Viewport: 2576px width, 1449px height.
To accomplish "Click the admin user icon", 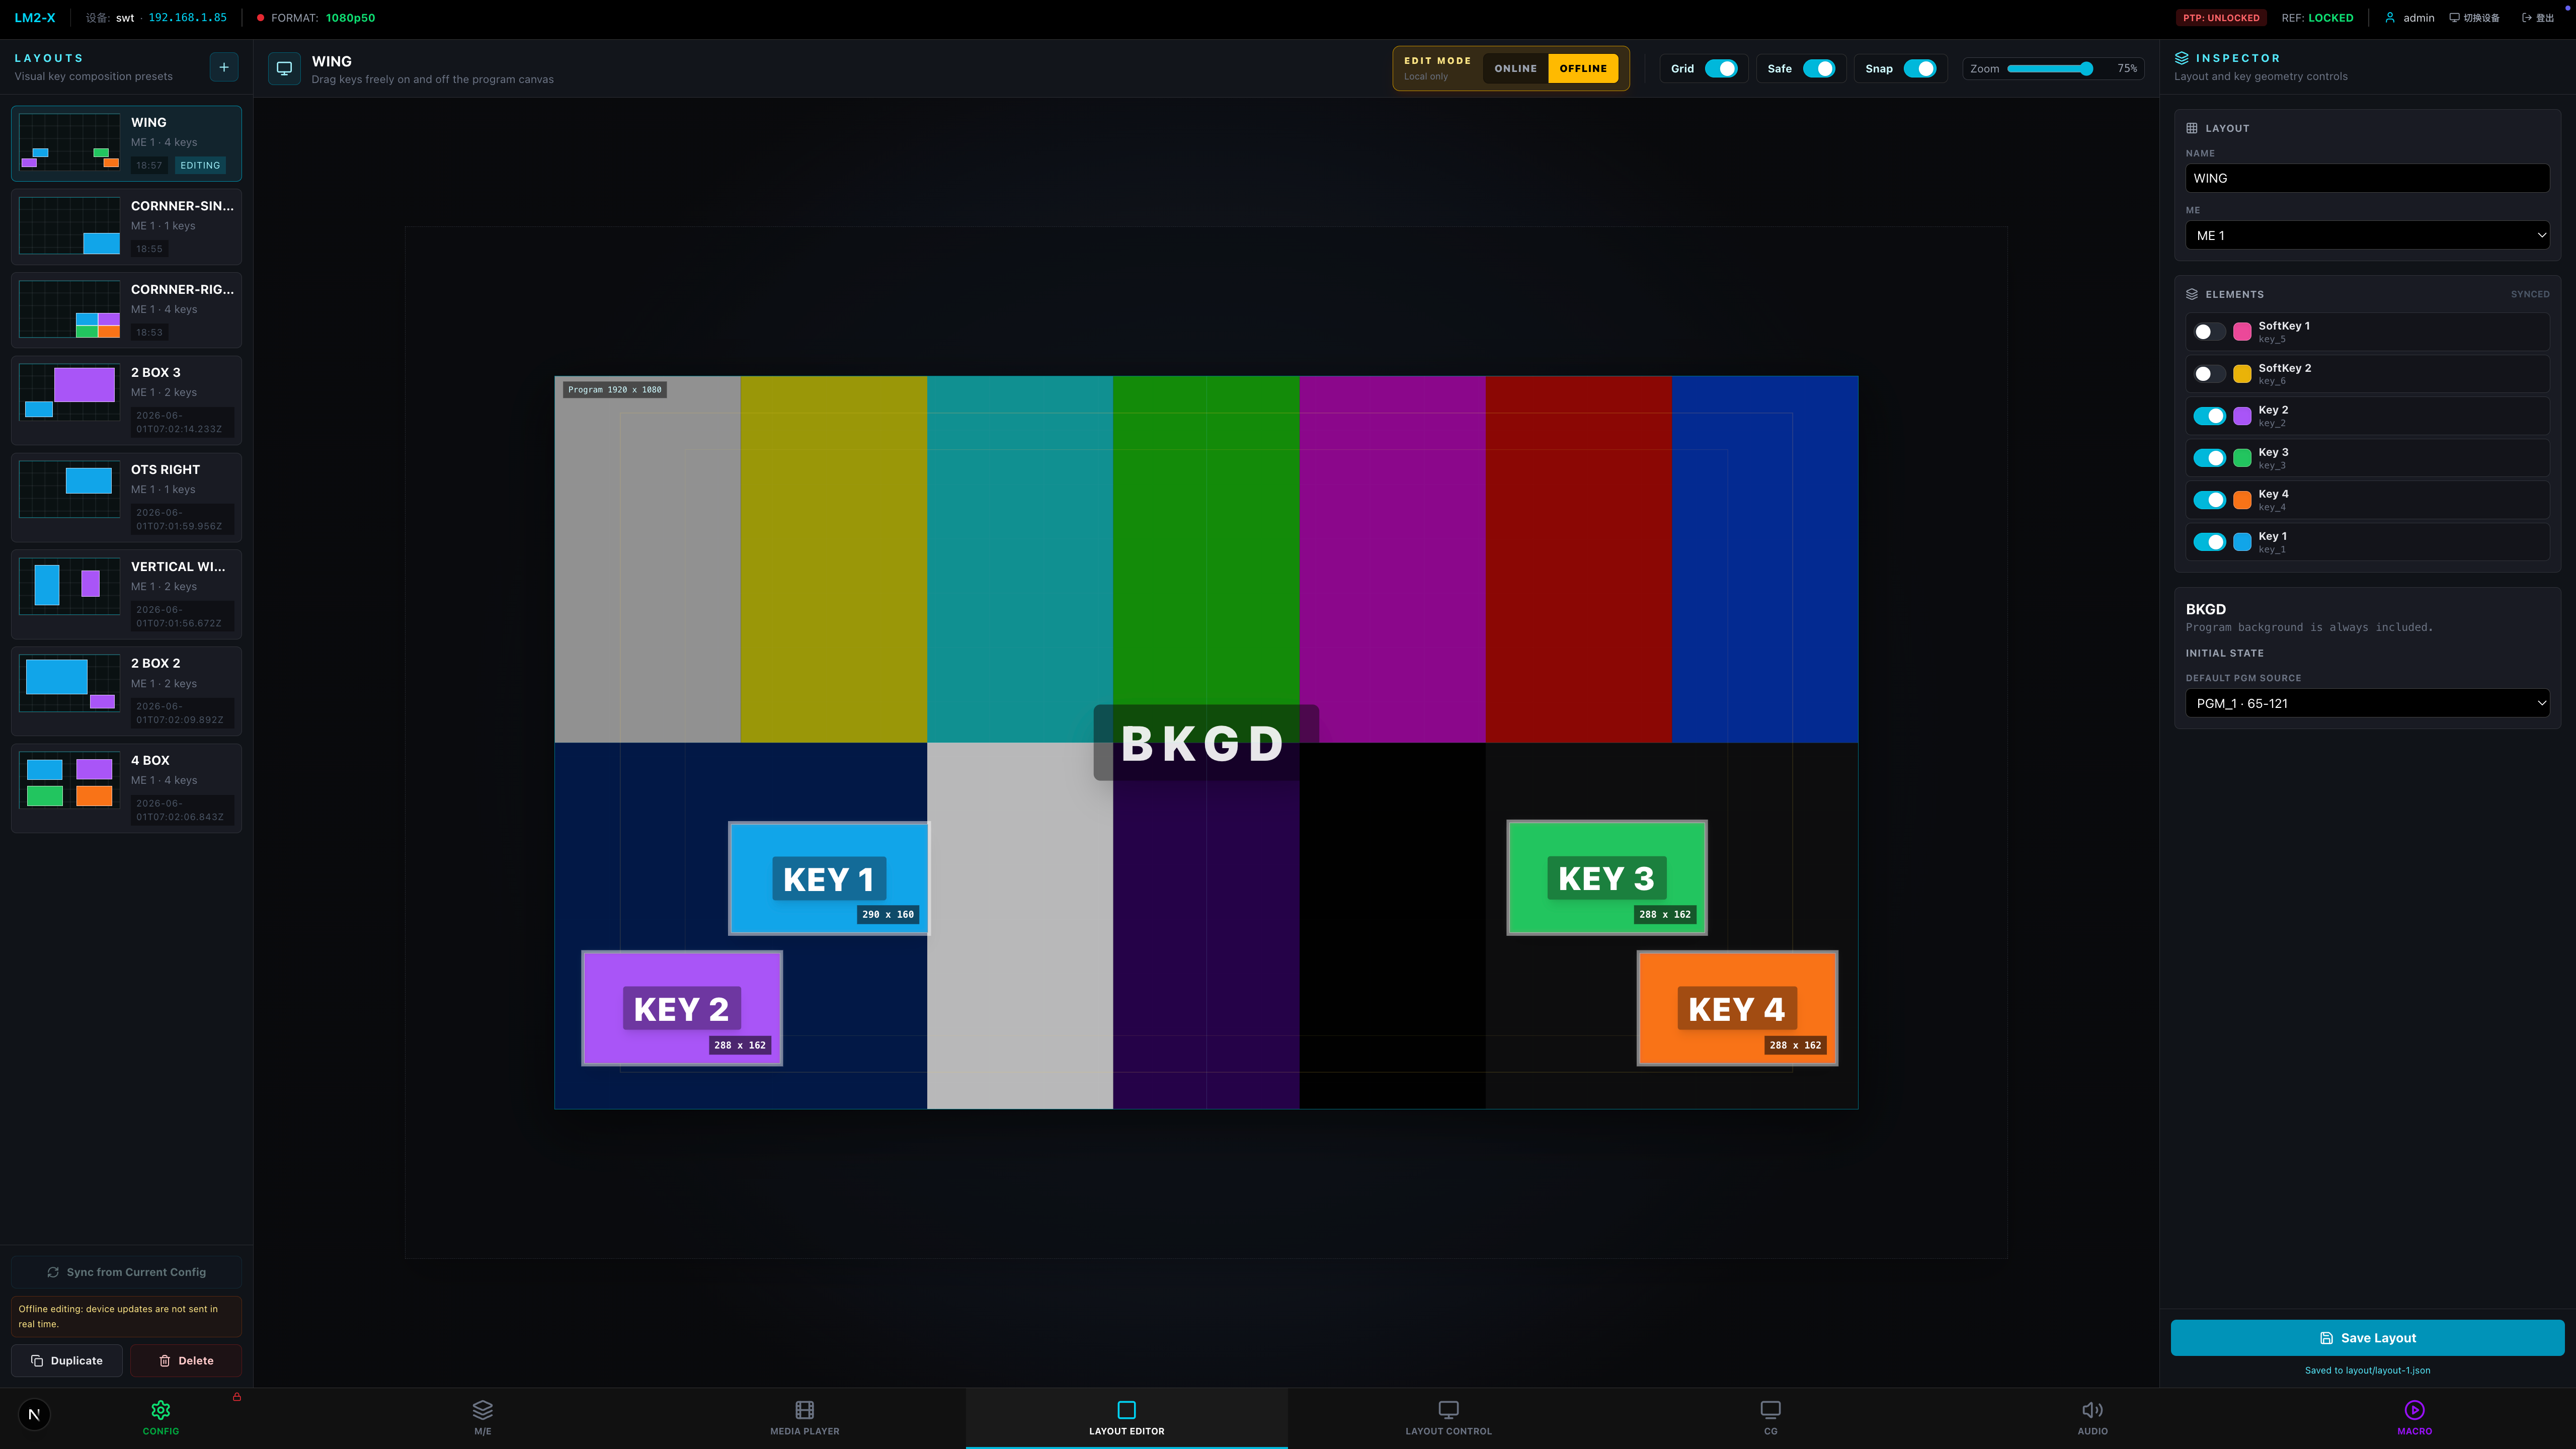I will [x=2390, y=18].
